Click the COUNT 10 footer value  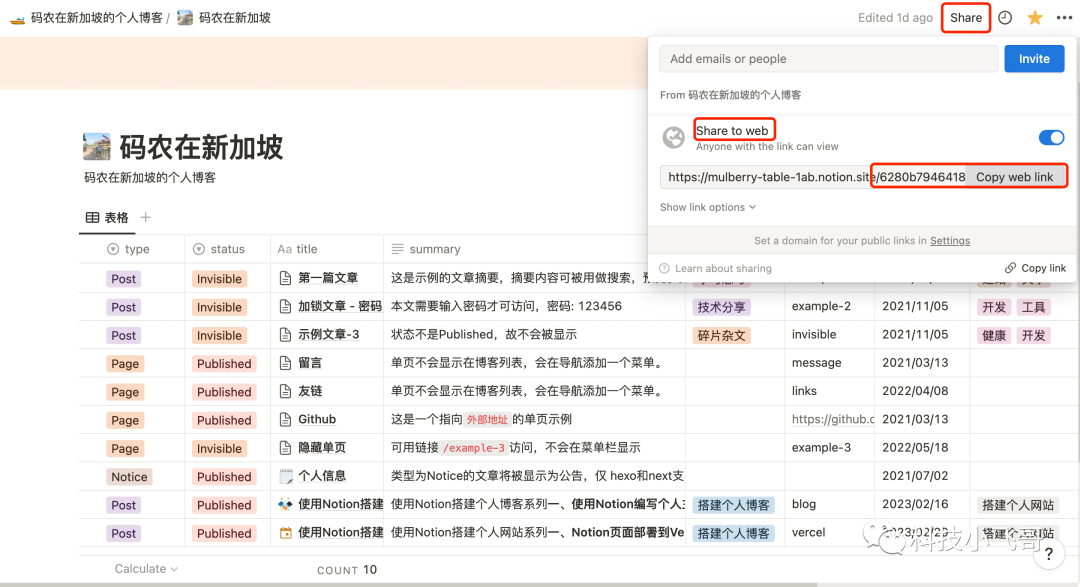point(346,570)
